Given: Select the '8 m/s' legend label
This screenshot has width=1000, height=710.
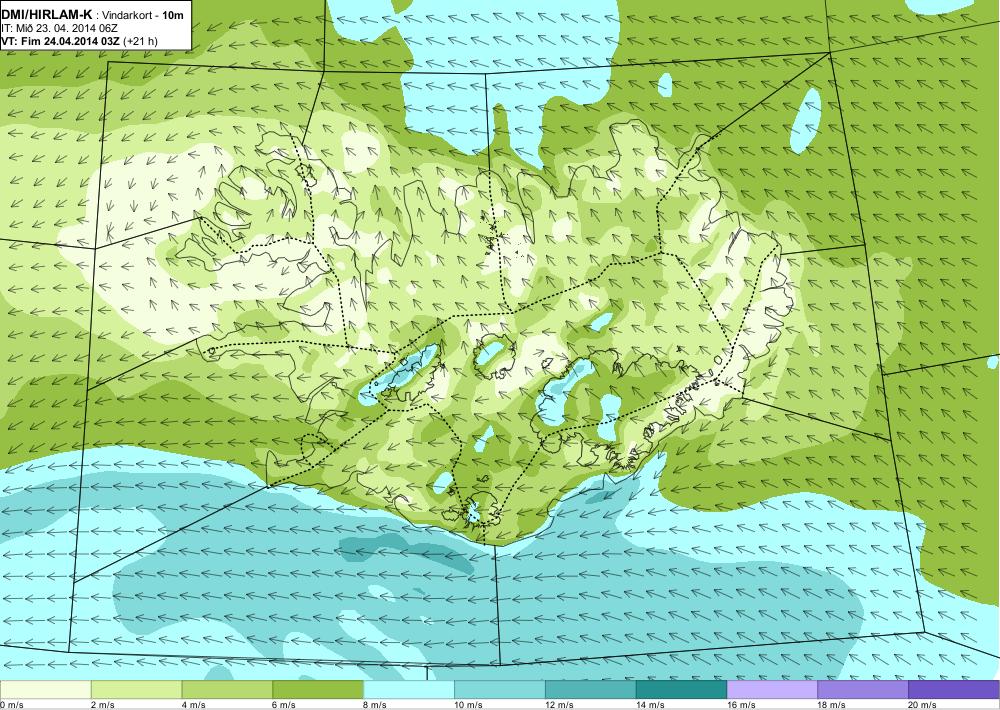Looking at the screenshot, I should click(376, 705).
